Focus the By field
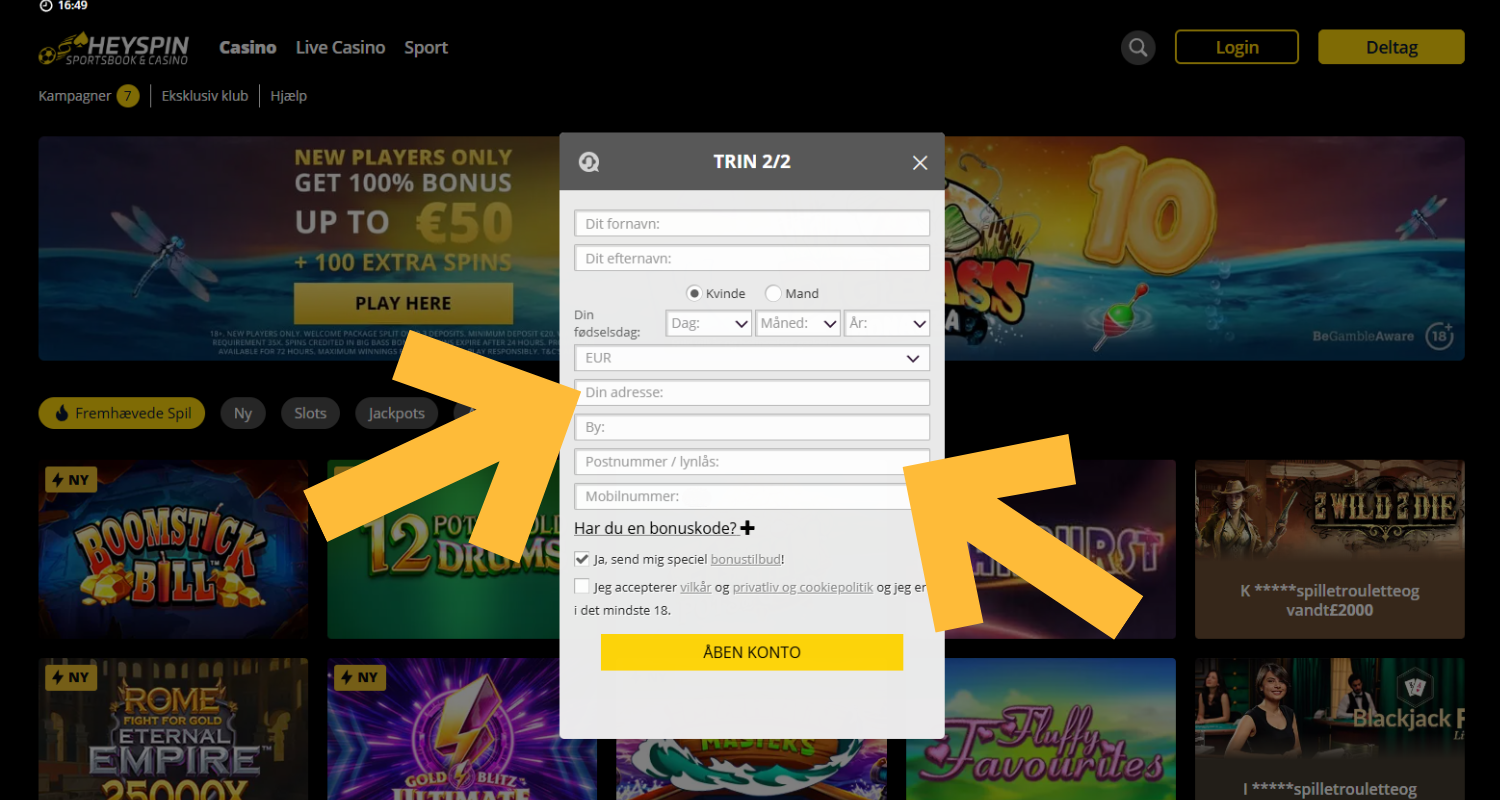The height and width of the screenshot is (800, 1500). [x=752, y=427]
